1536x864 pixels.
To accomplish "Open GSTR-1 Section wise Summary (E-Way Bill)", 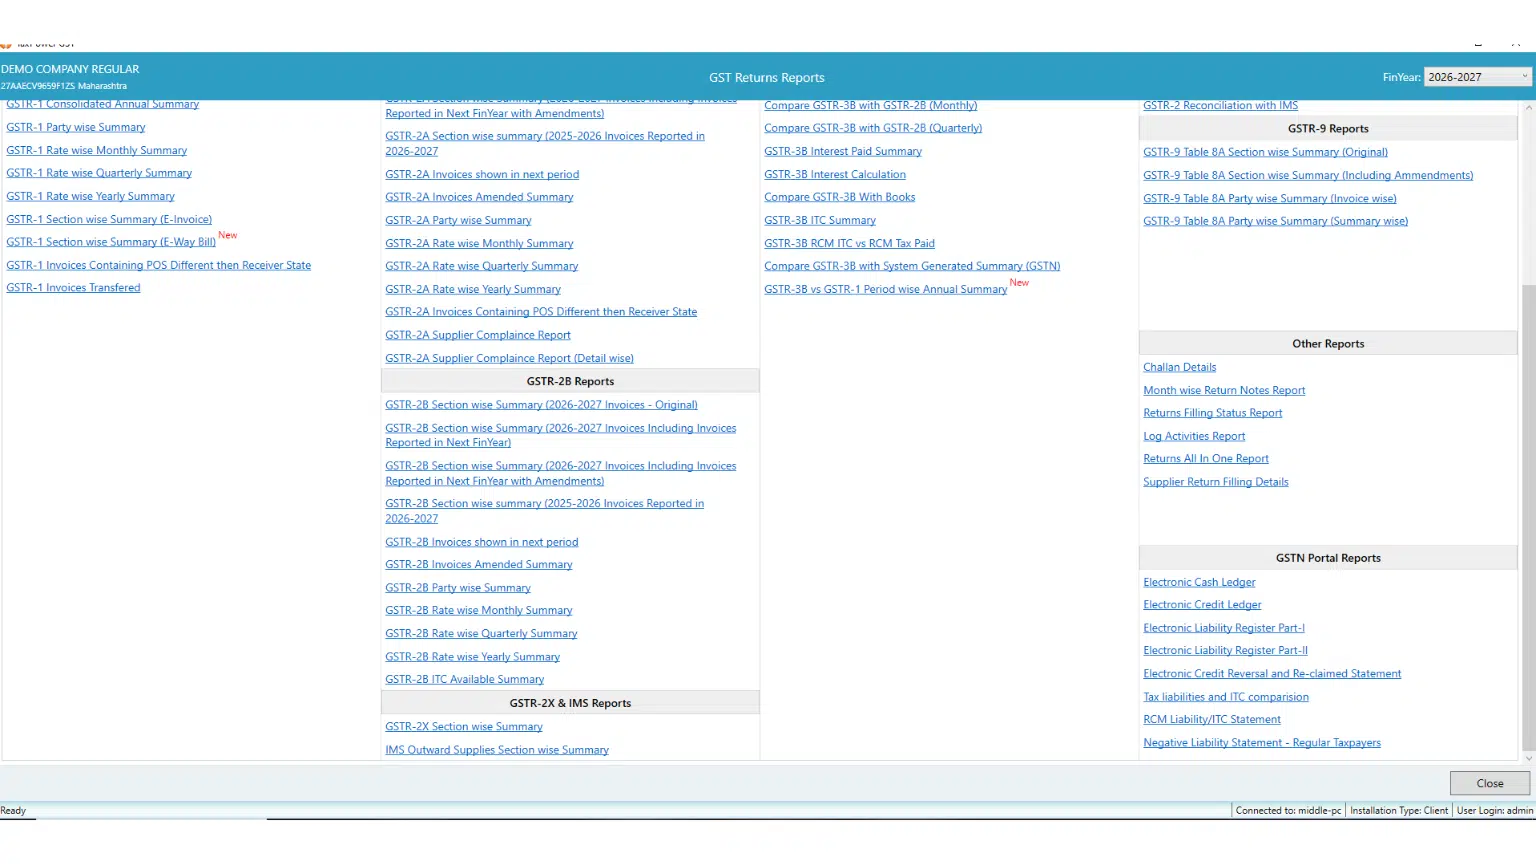I will (x=111, y=242).
